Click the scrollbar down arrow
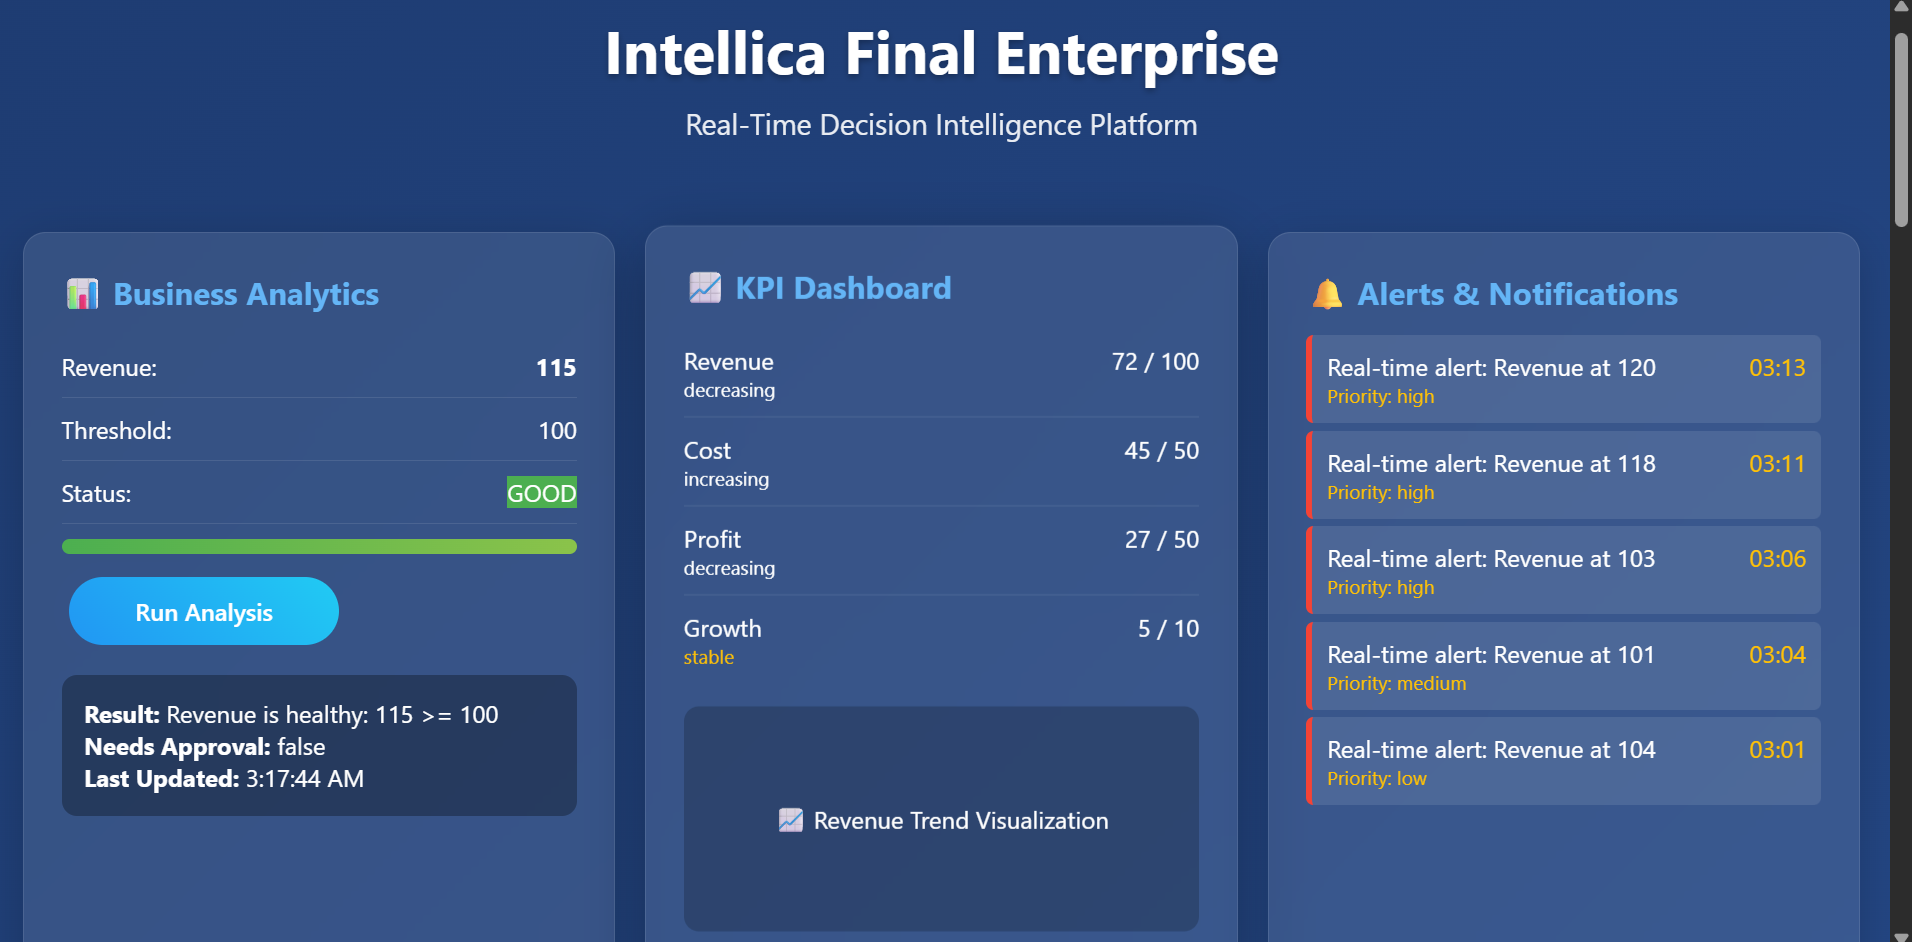Viewport: 1912px width, 942px height. click(1901, 936)
